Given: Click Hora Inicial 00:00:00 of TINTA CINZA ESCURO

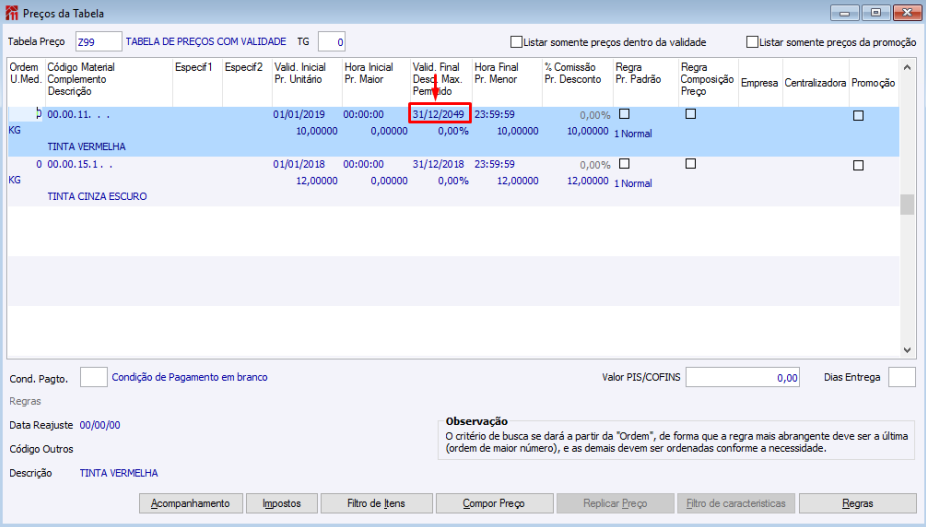Looking at the screenshot, I should coord(363,164).
